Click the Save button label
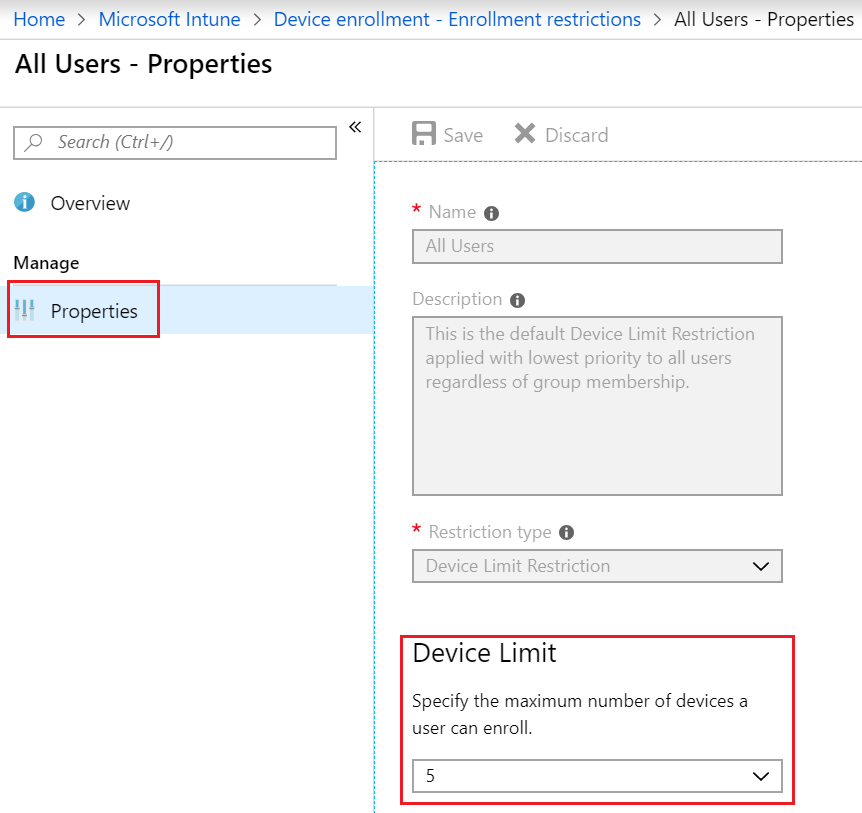Viewport: 862px width, 813px height. click(x=463, y=135)
